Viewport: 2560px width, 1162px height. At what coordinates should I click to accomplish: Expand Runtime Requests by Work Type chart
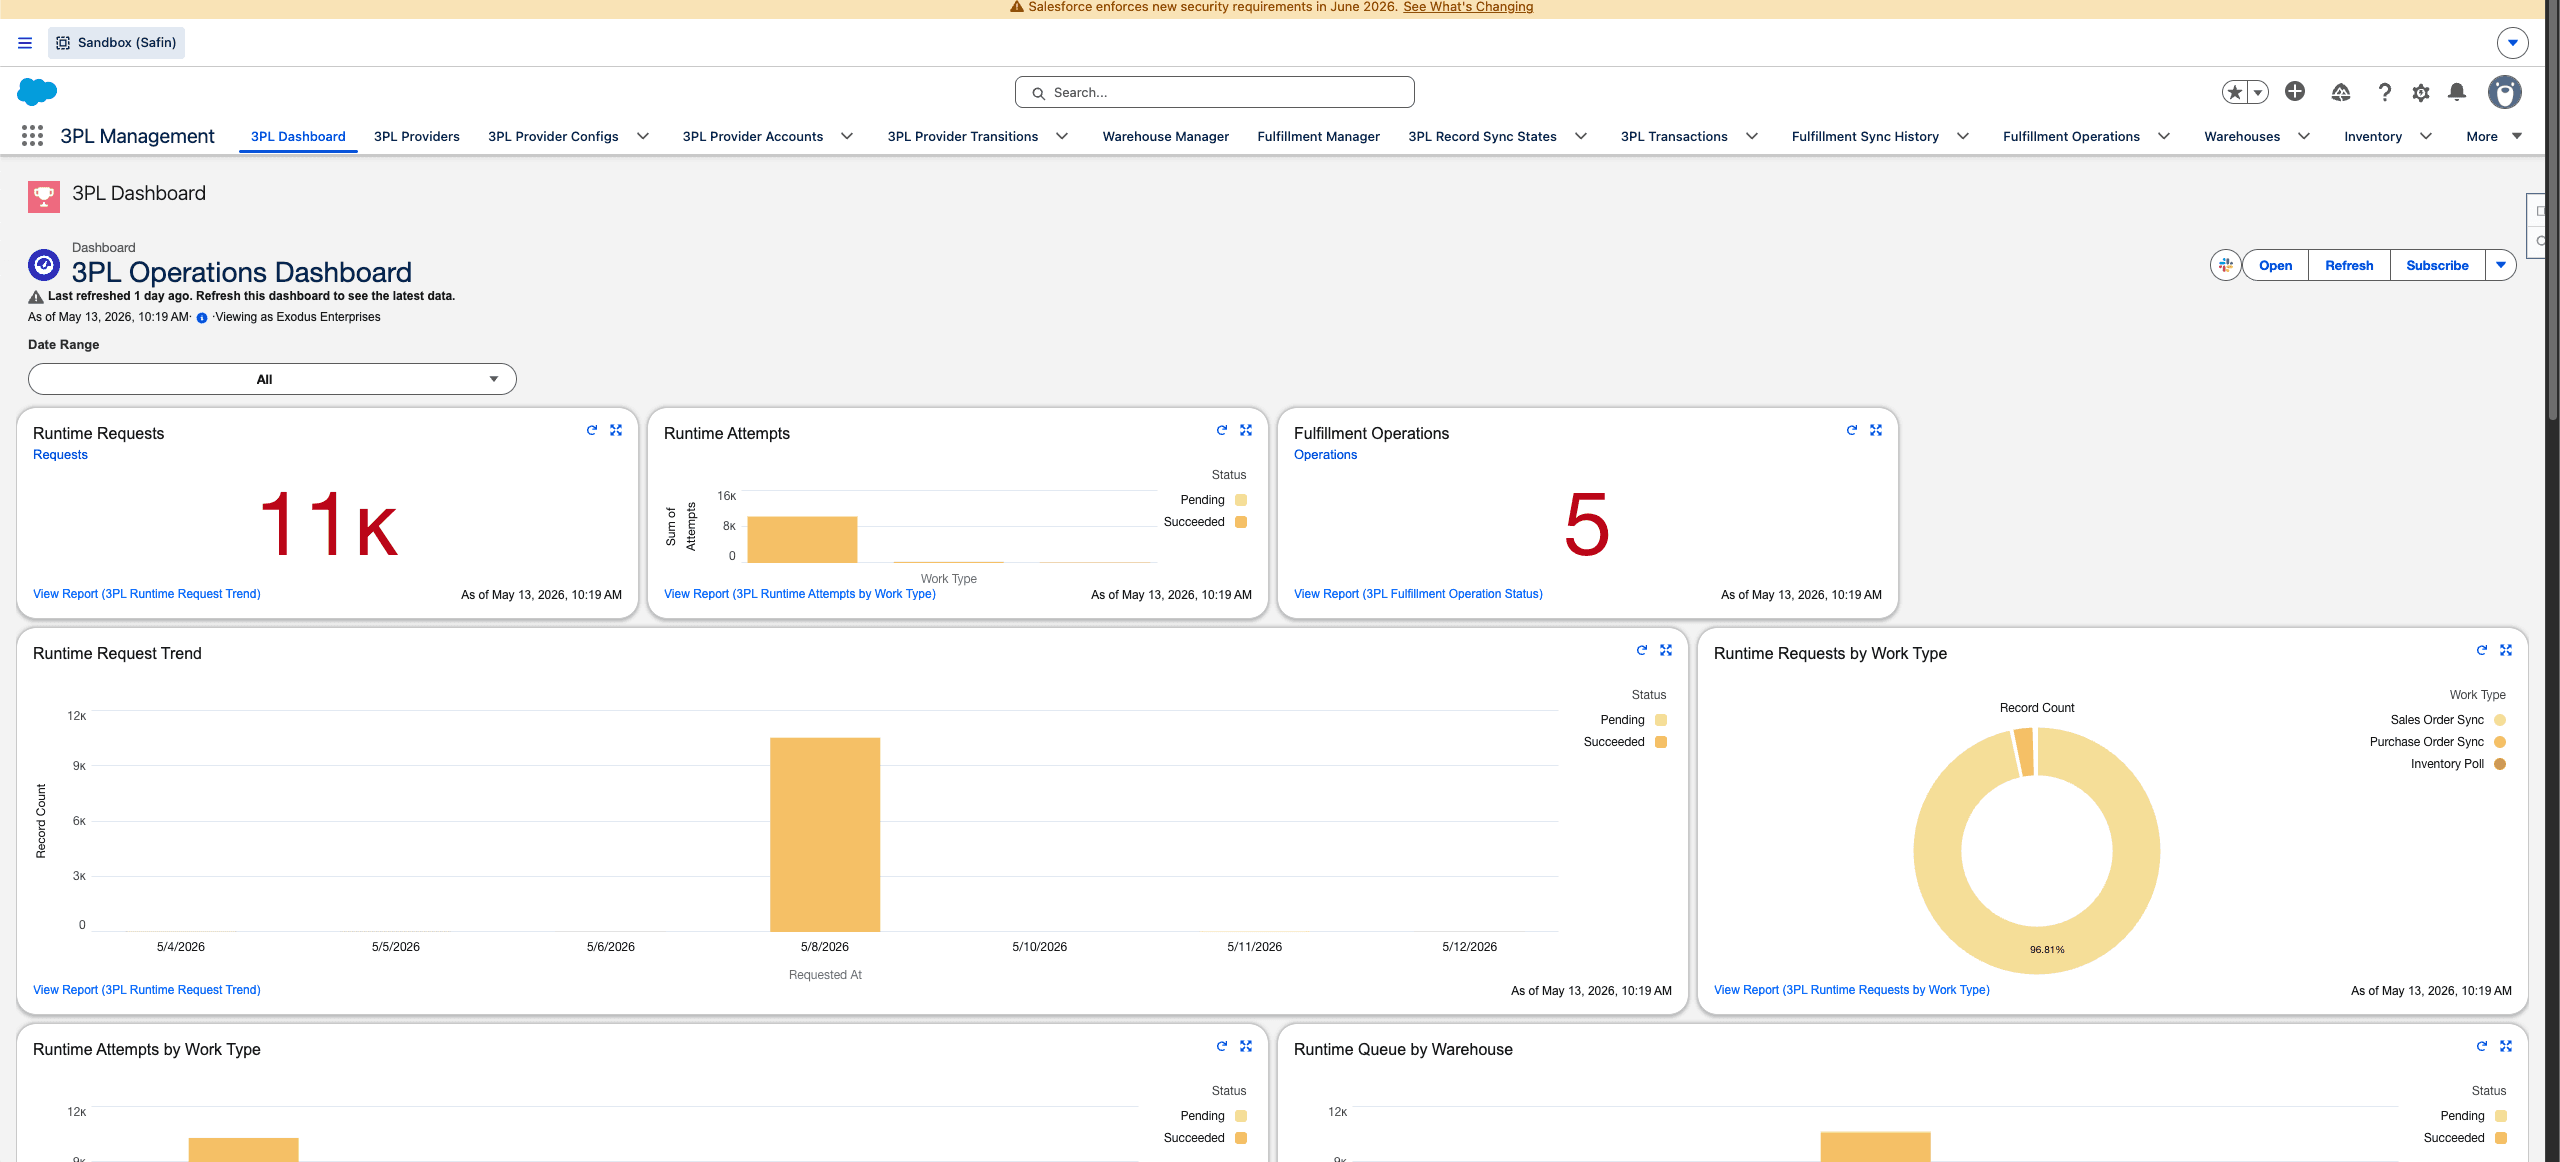[2506, 650]
